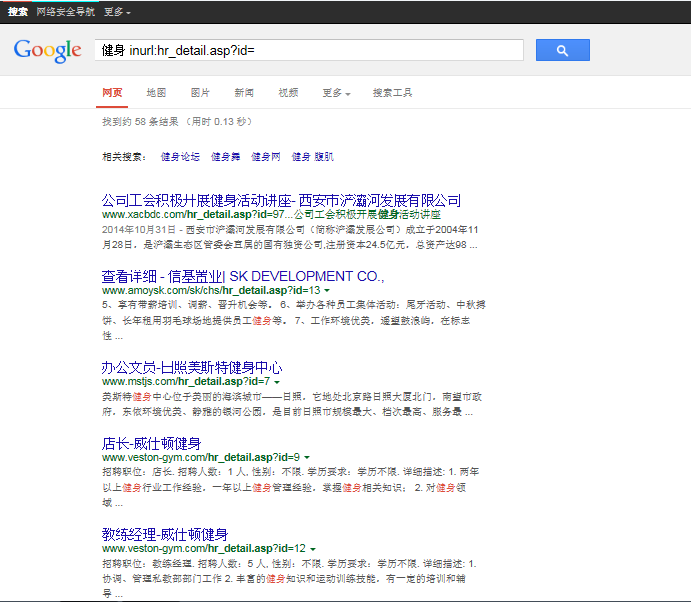Viewport: 691px width, 602px height.
Task: Click the blue magnifier search button
Action: (562, 50)
